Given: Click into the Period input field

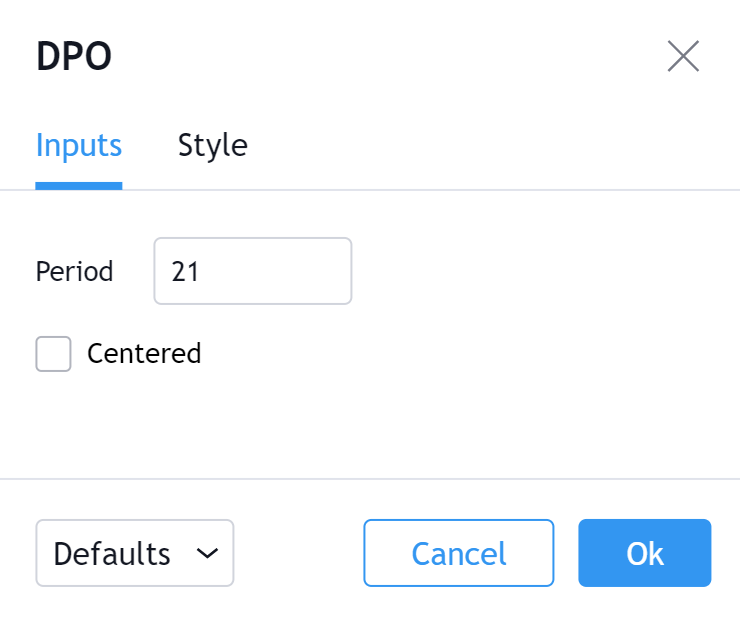Looking at the screenshot, I should tap(252, 271).
